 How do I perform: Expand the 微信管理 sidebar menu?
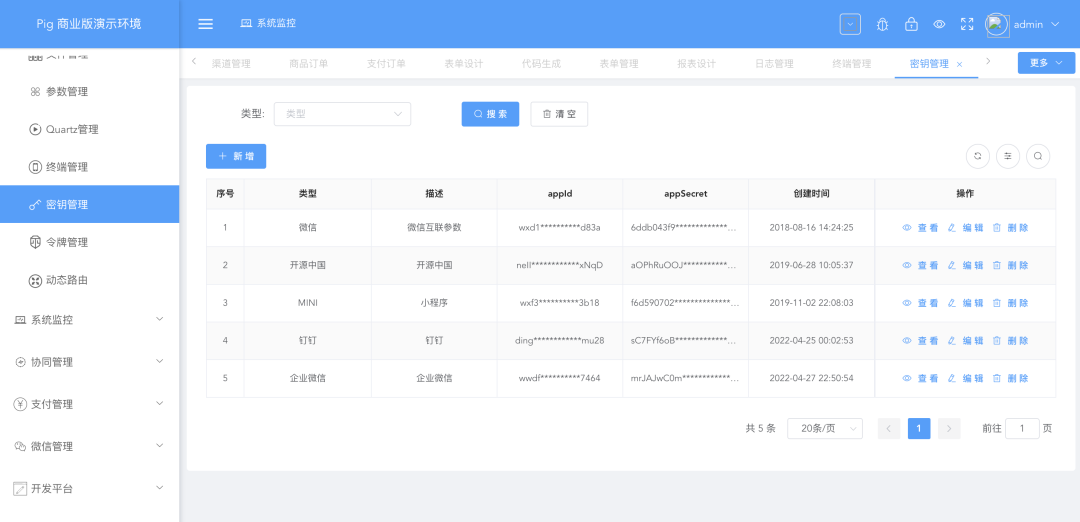point(90,446)
